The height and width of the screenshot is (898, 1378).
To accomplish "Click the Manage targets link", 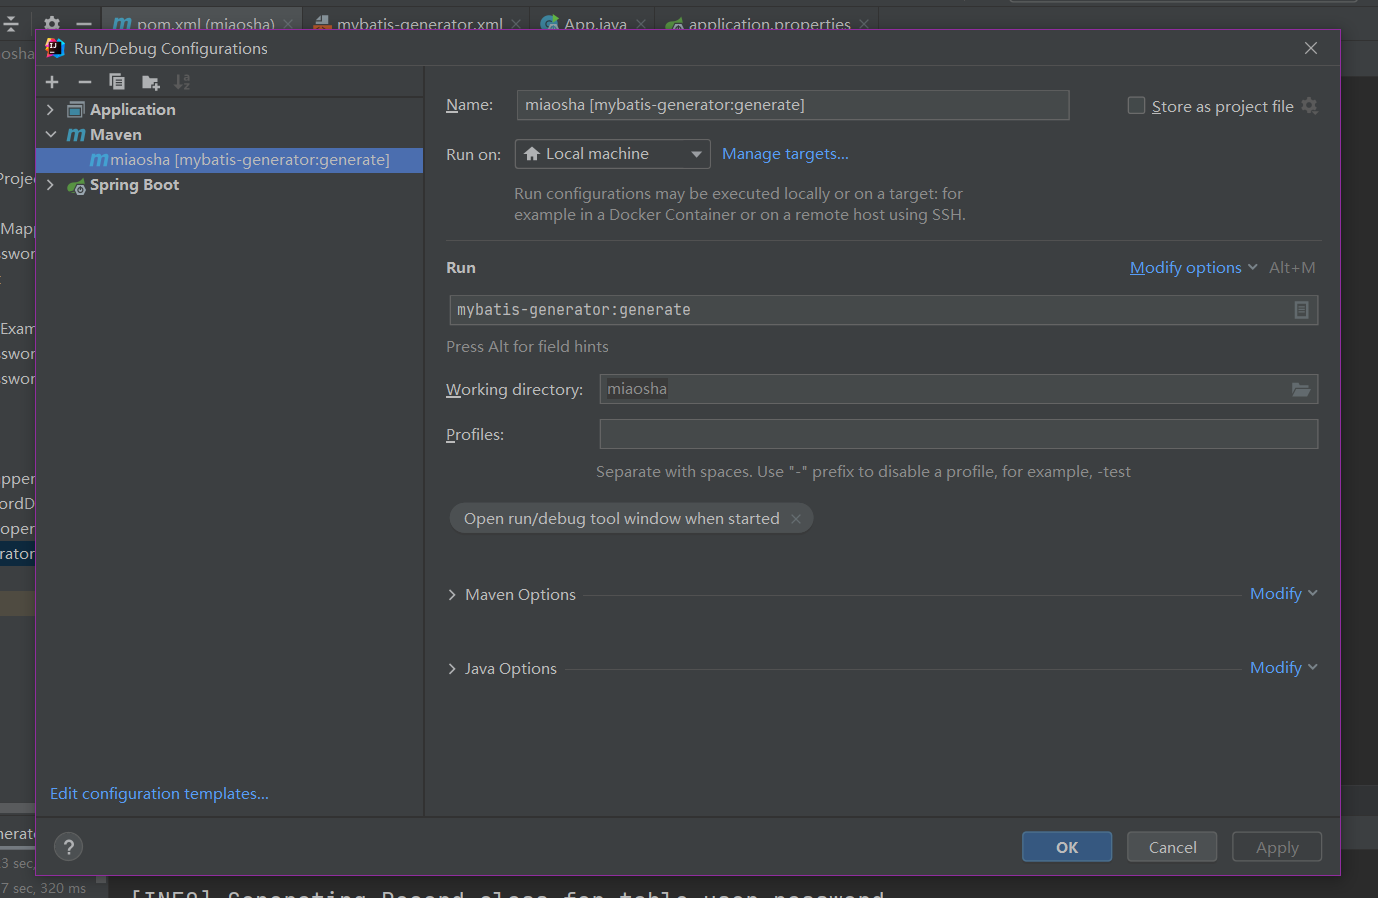I will click(x=785, y=154).
